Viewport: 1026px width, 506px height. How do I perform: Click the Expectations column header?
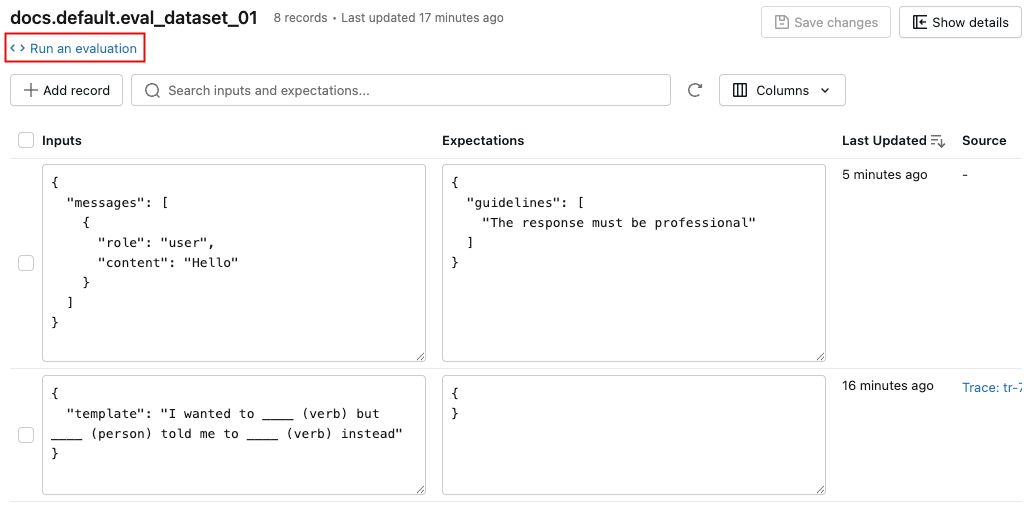483,141
